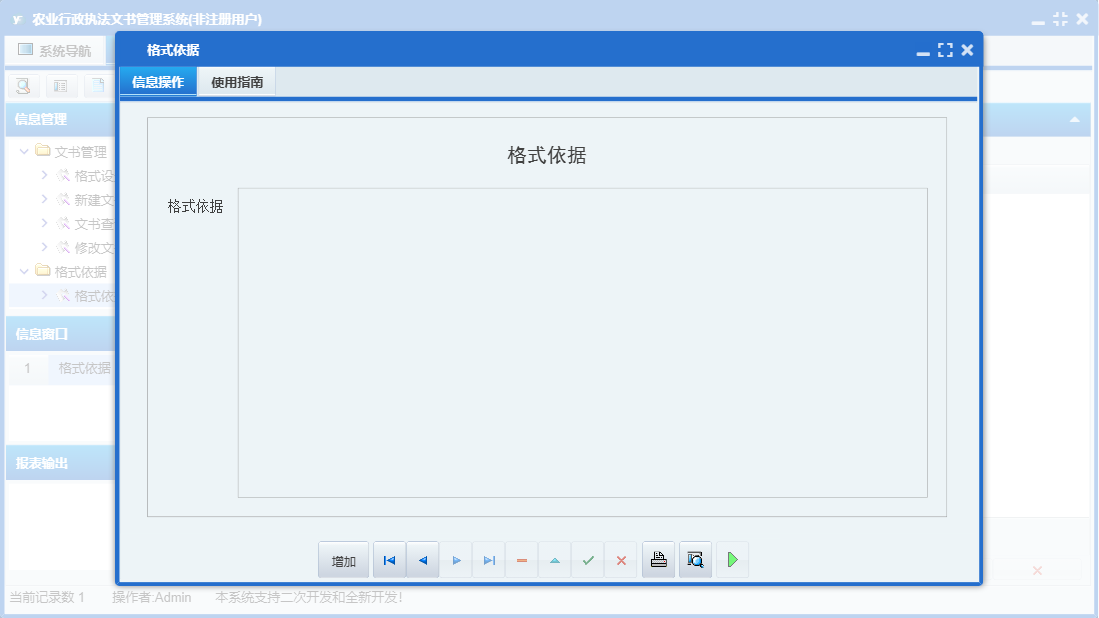Collapse the 文书管理 folder
The height and width of the screenshot is (618, 1099).
click(x=23, y=151)
